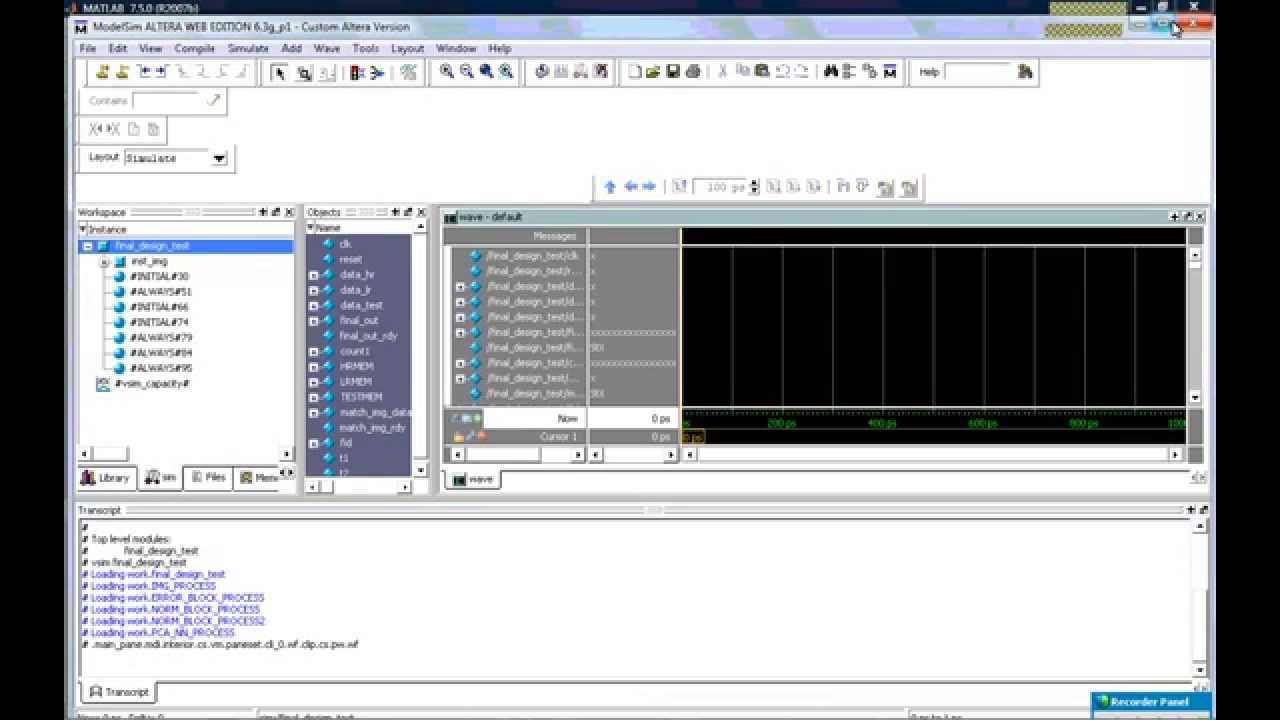The image size is (1280, 720).
Task: Click the Open folder toolbar icon
Action: [653, 71]
